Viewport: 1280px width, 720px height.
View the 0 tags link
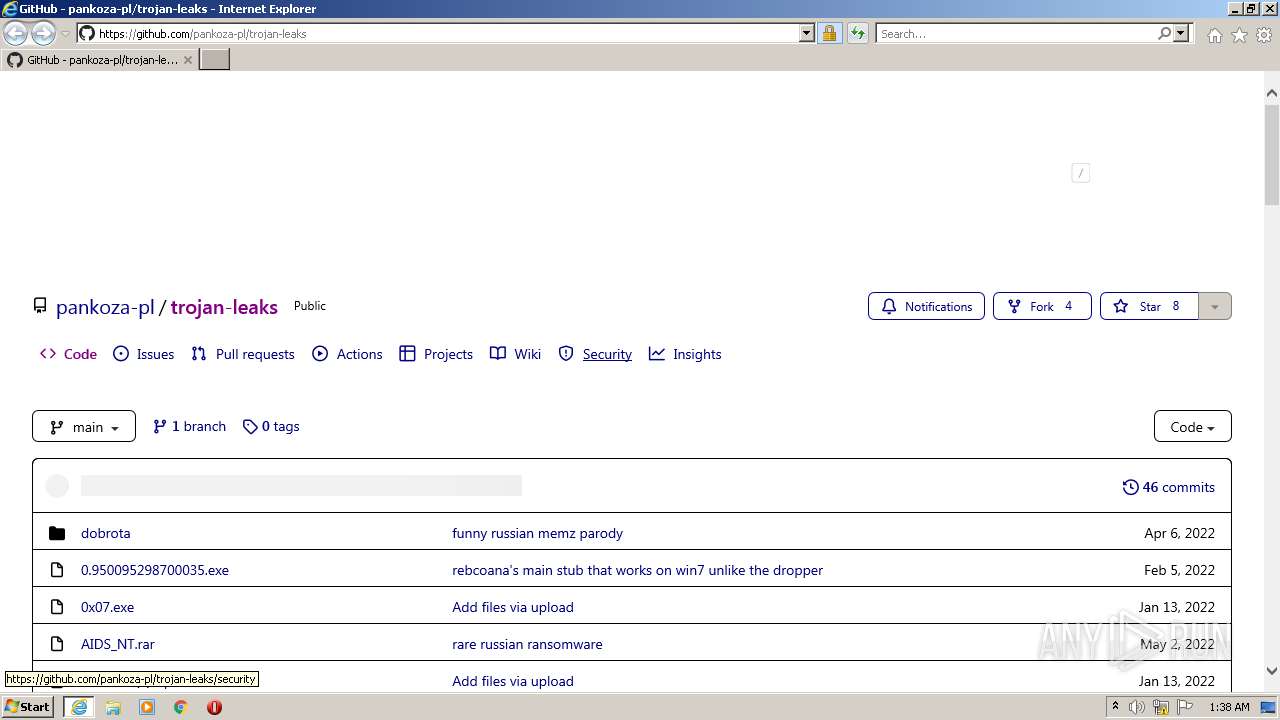click(x=271, y=426)
